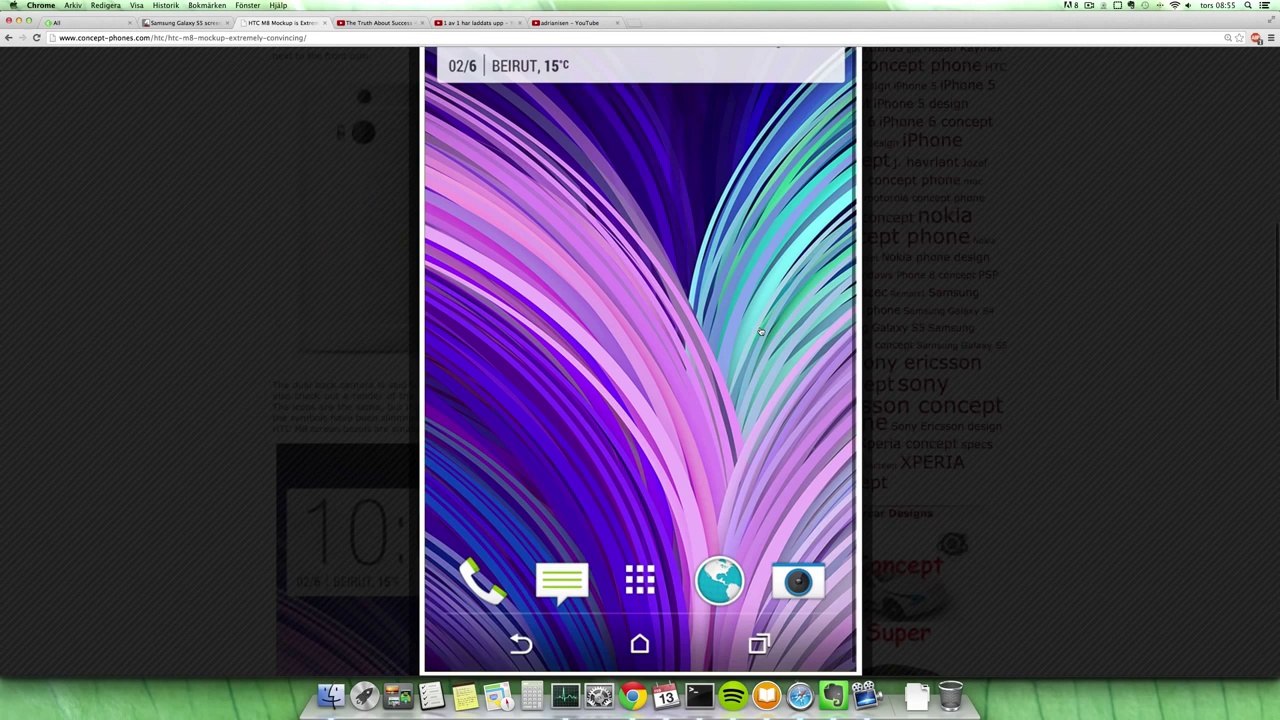Image resolution: width=1280 pixels, height=720 pixels.
Task: Close the HTC M8 Mockup tab
Action: pos(324,22)
